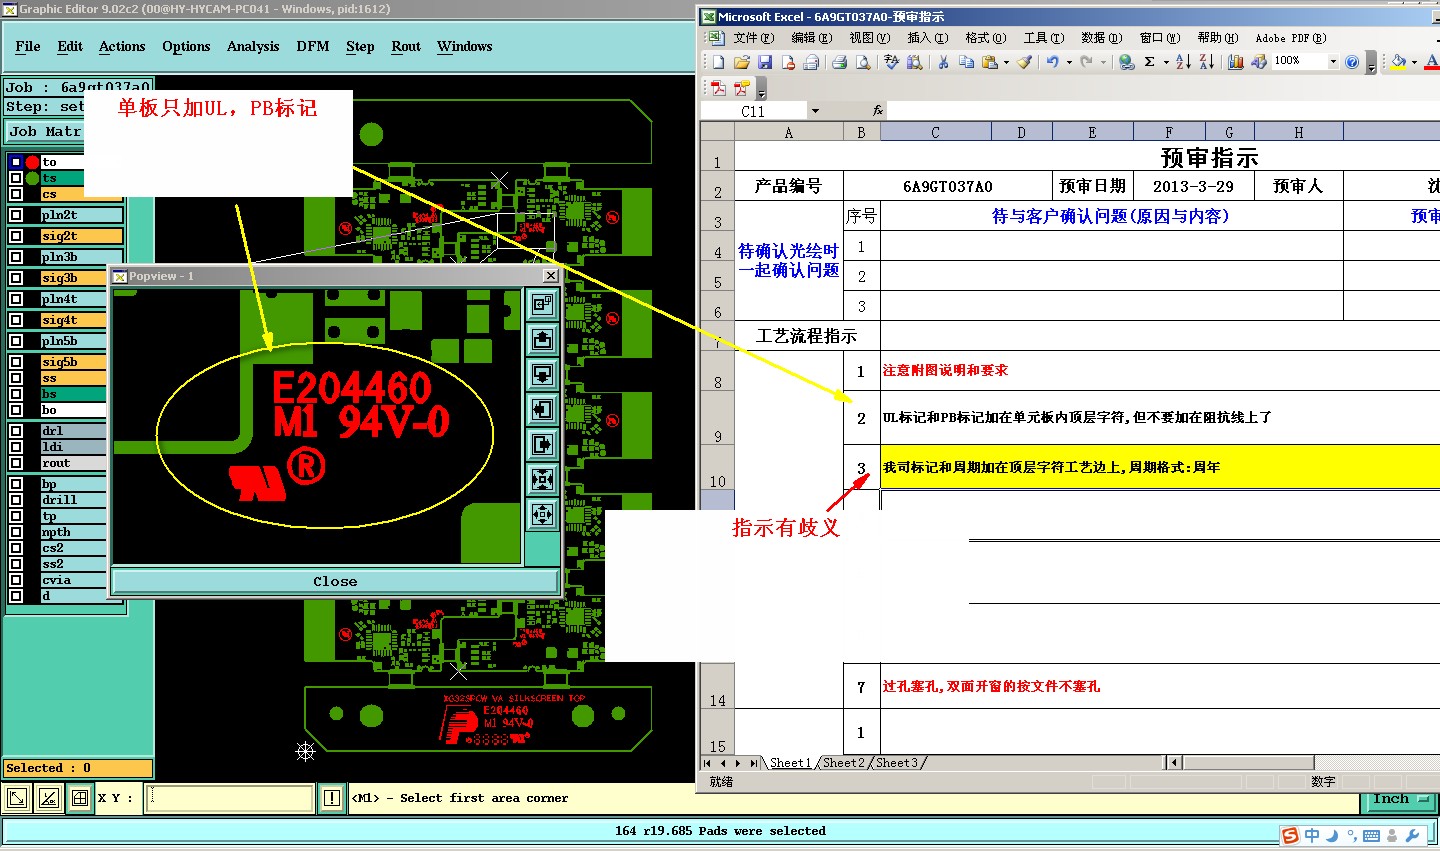The height and width of the screenshot is (851, 1440).
Task: Click X Y coordinate input field
Action: coord(230,798)
